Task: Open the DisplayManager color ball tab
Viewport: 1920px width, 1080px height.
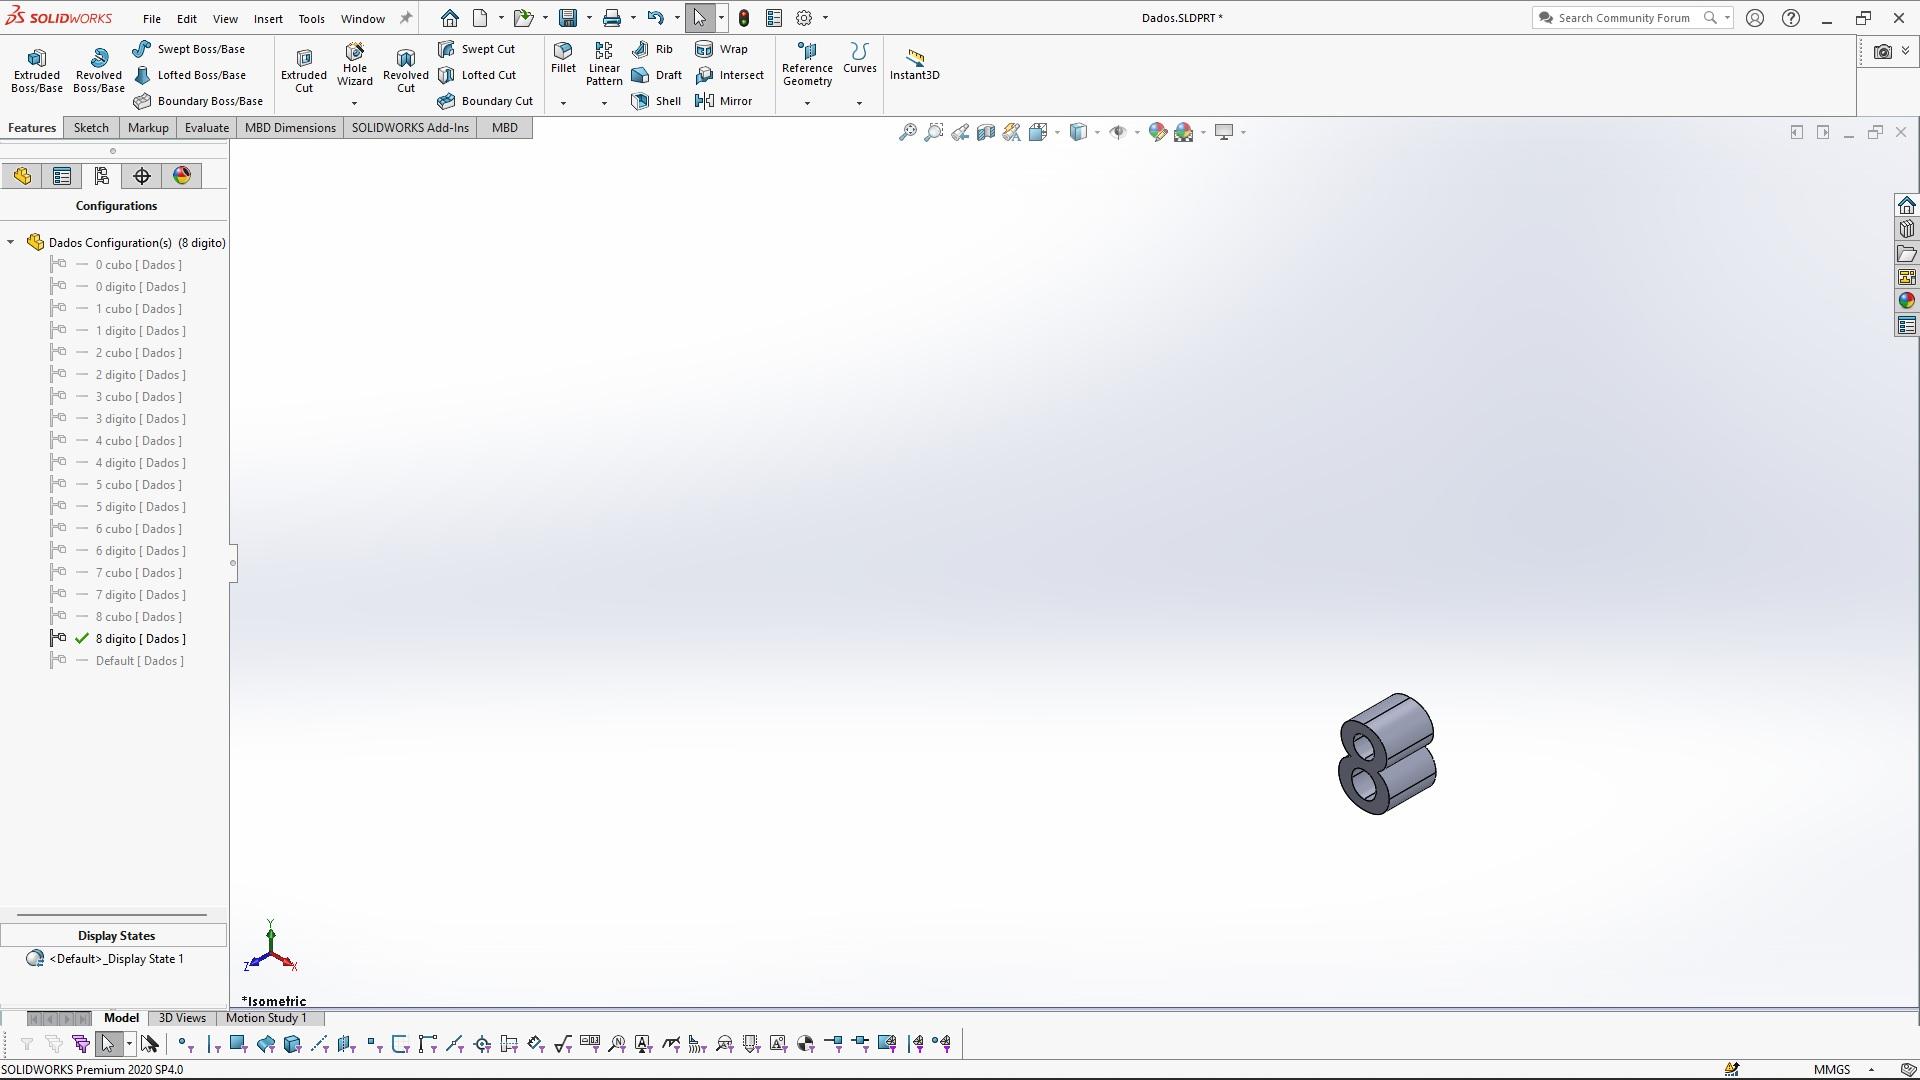Action: tap(181, 176)
